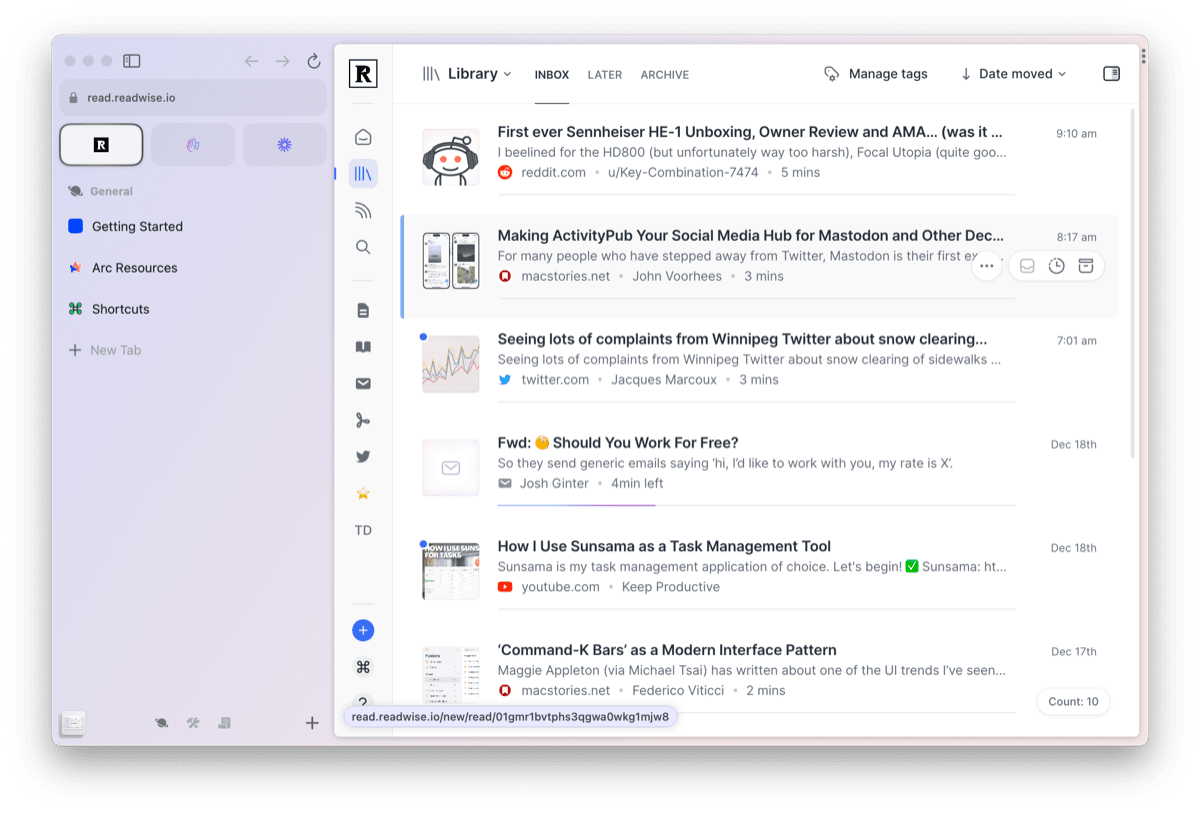The height and width of the screenshot is (814, 1200).
Task: Switch to the INBOX tab
Action: tap(552, 75)
